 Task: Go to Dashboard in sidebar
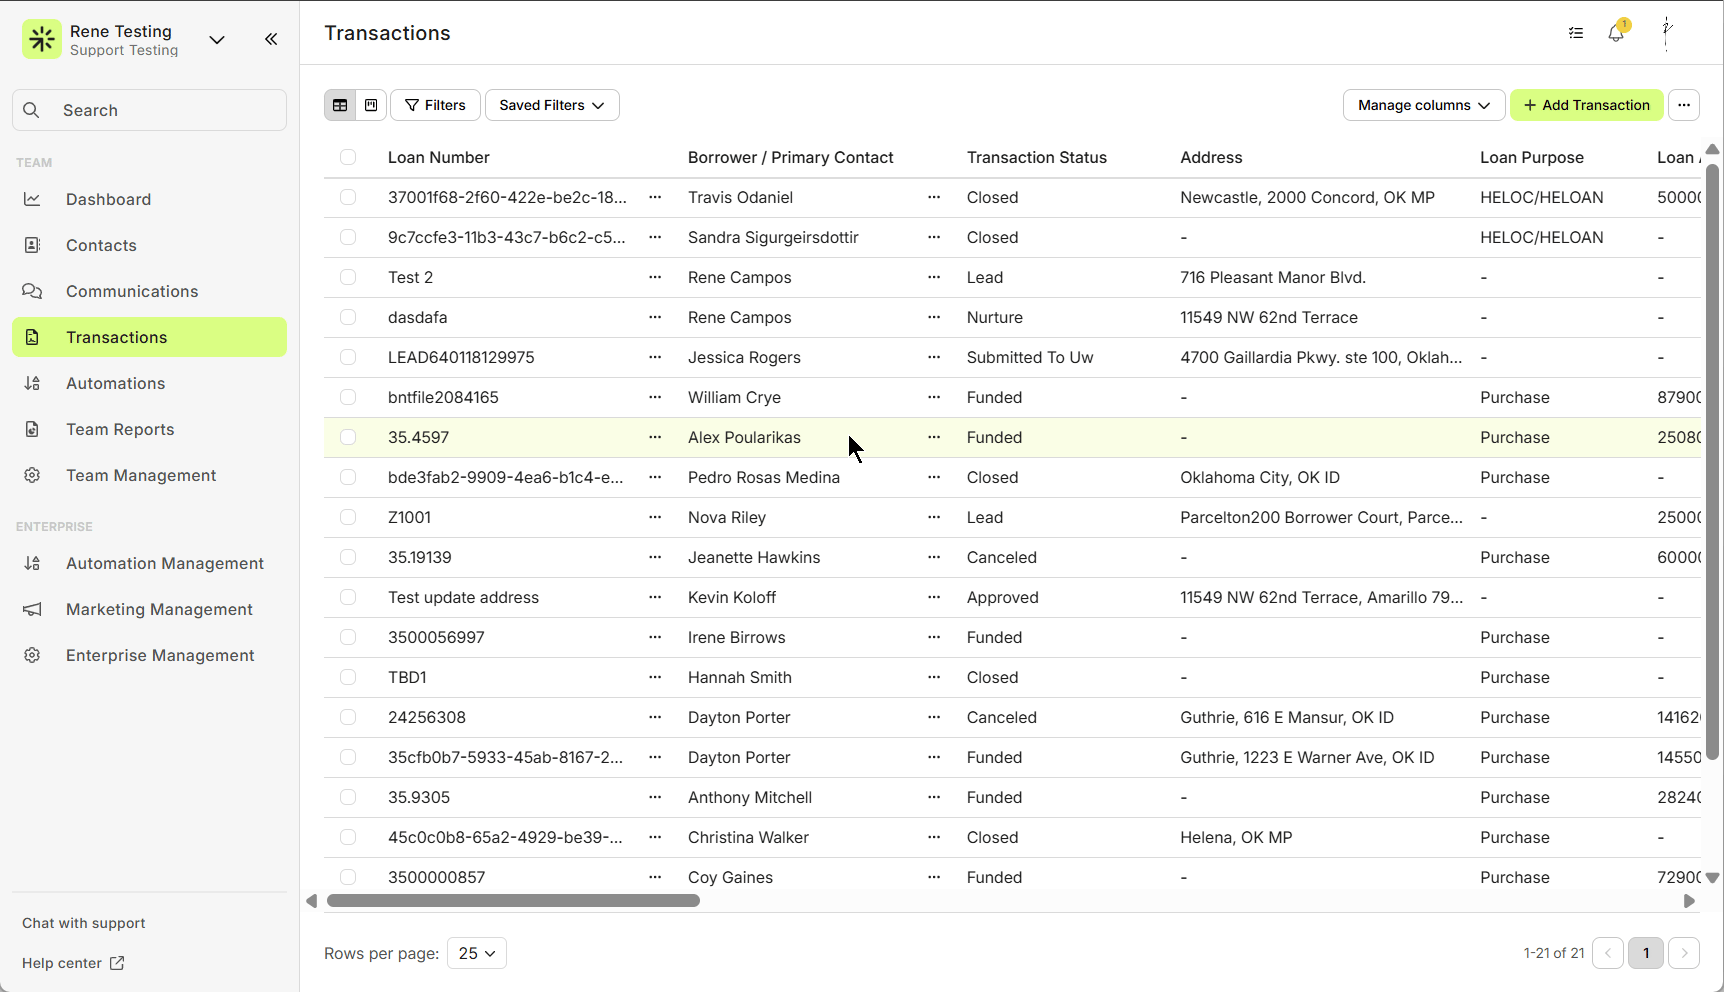(x=108, y=199)
